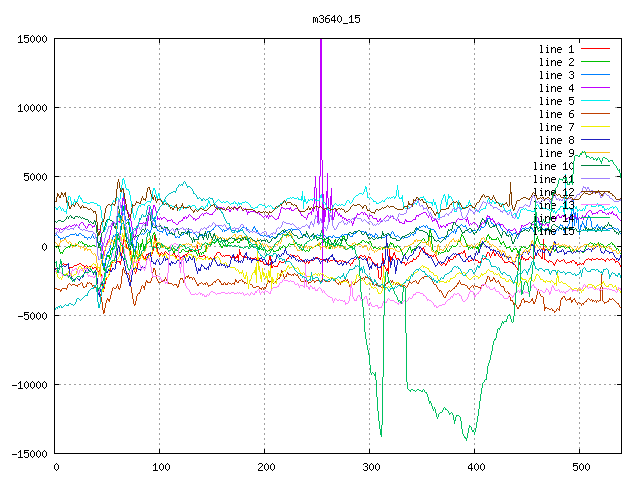Viewport: 640px width, 480px height.
Task: Click the magenta line 4 legend sample
Action: (595, 88)
